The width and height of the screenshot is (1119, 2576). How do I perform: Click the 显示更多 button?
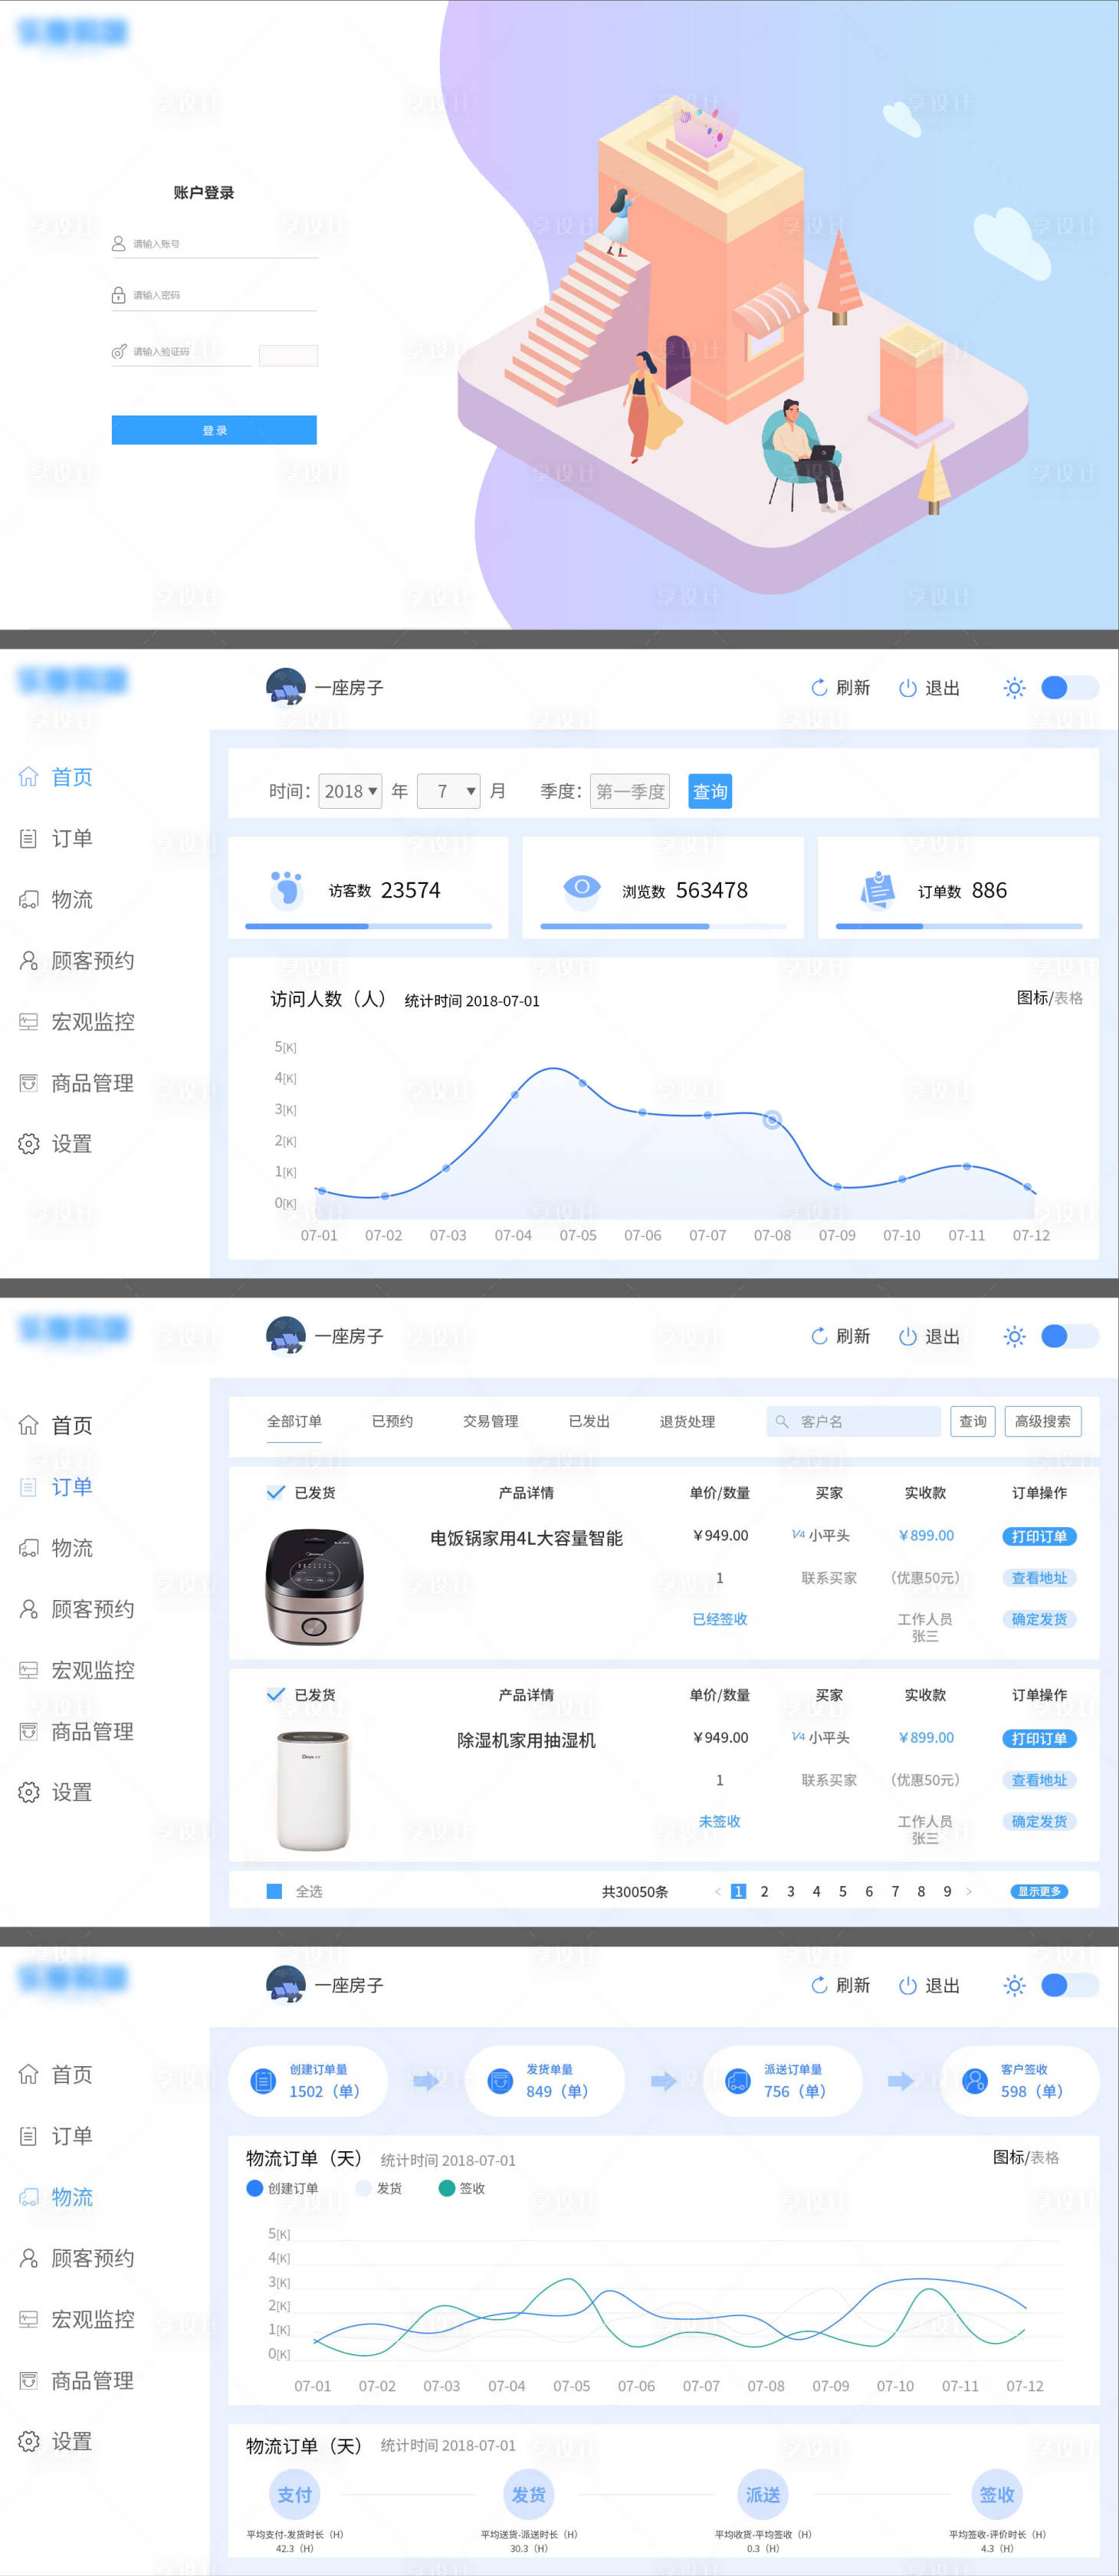[x=1039, y=1891]
